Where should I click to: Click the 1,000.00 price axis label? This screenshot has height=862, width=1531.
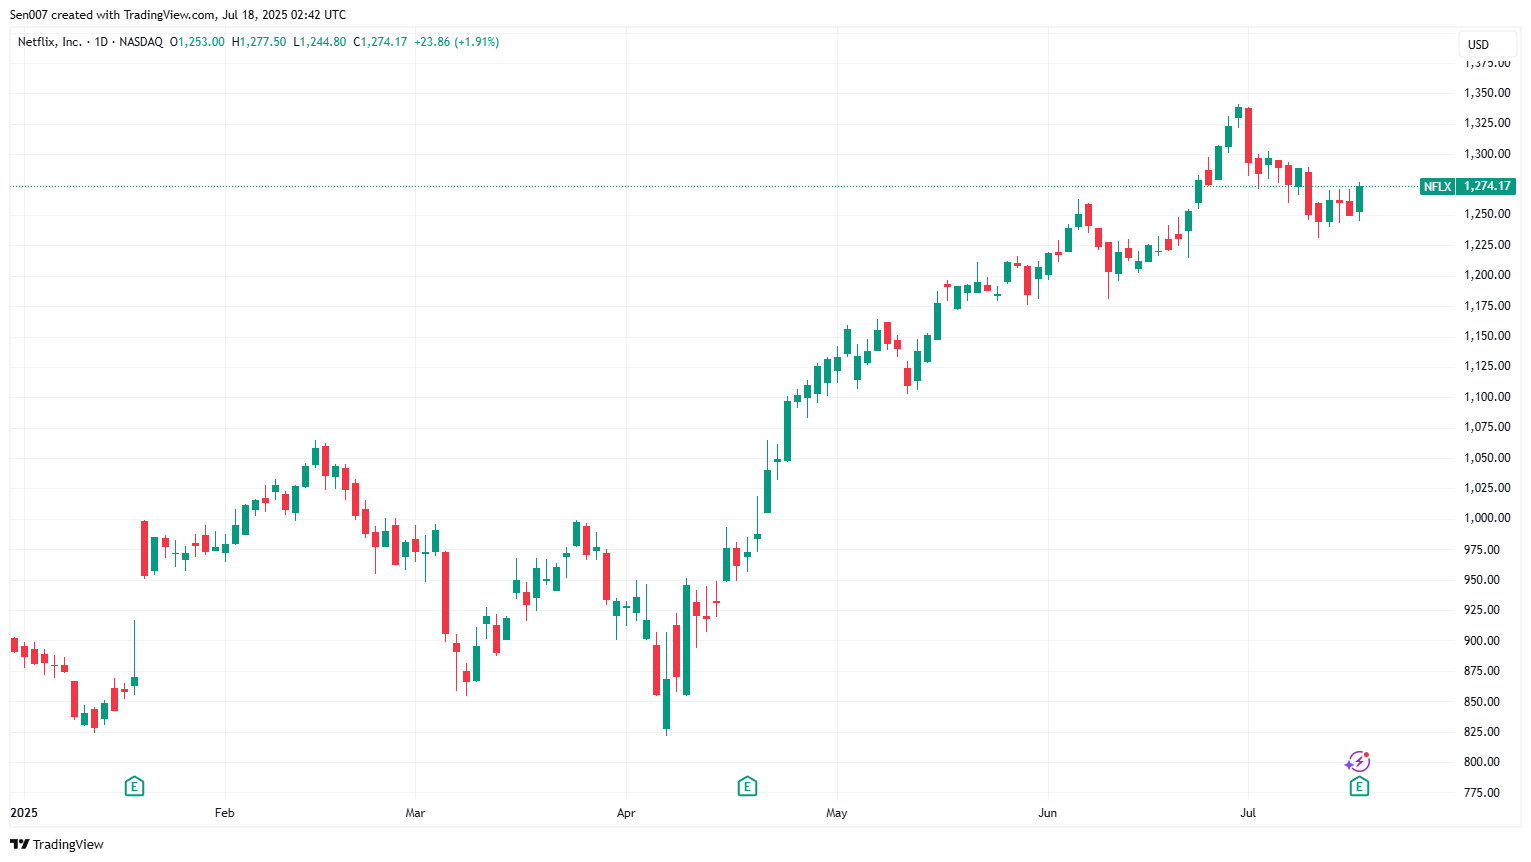[1487, 518]
